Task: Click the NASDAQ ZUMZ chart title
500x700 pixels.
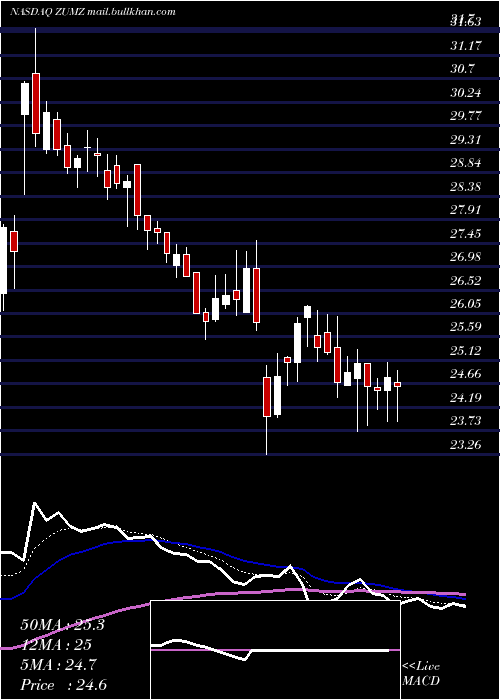Action: [92, 12]
